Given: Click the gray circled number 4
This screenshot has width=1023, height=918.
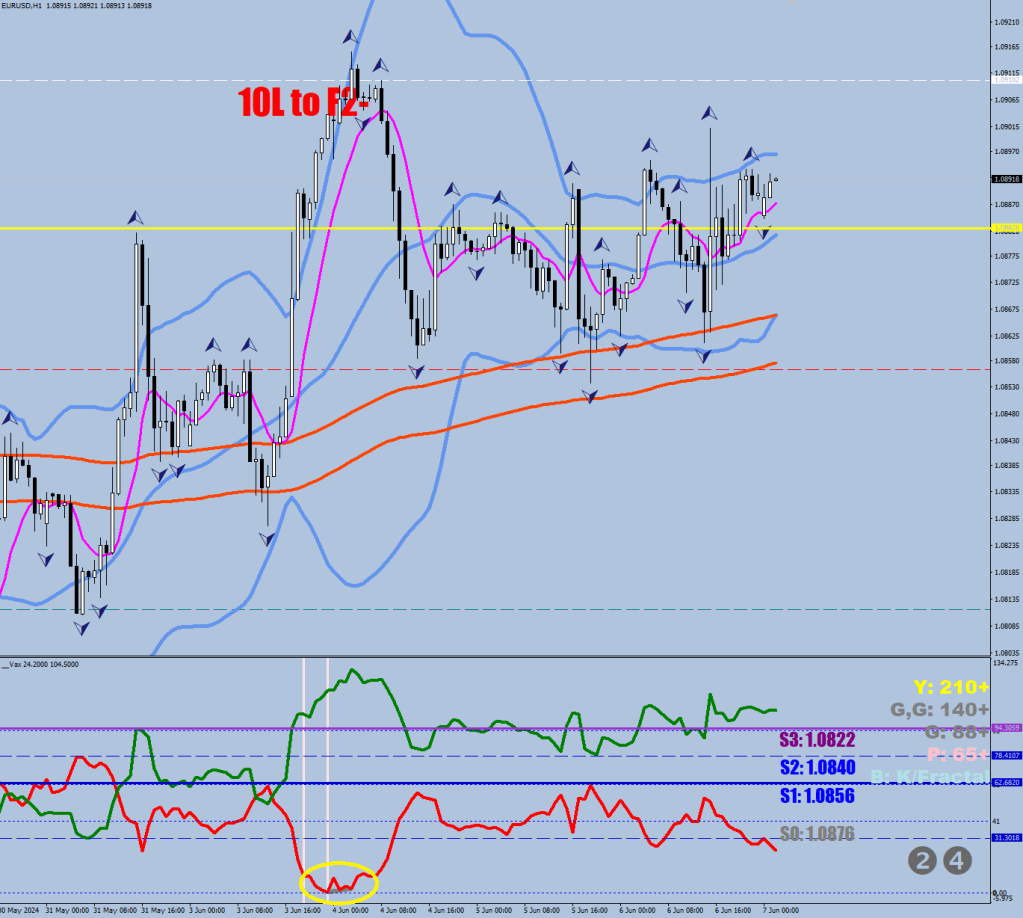Looking at the screenshot, I should tap(958, 859).
